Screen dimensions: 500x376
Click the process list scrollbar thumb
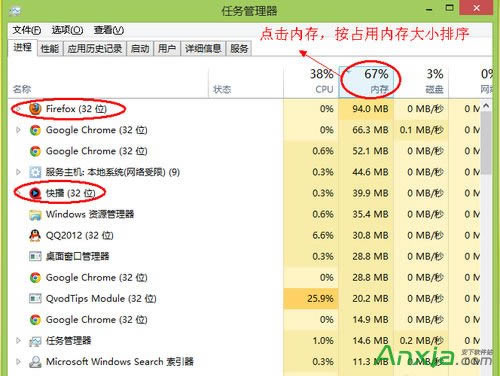coord(486,143)
